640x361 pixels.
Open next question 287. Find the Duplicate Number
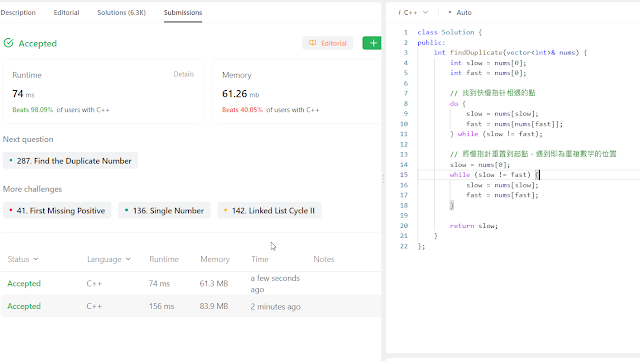pos(70,161)
